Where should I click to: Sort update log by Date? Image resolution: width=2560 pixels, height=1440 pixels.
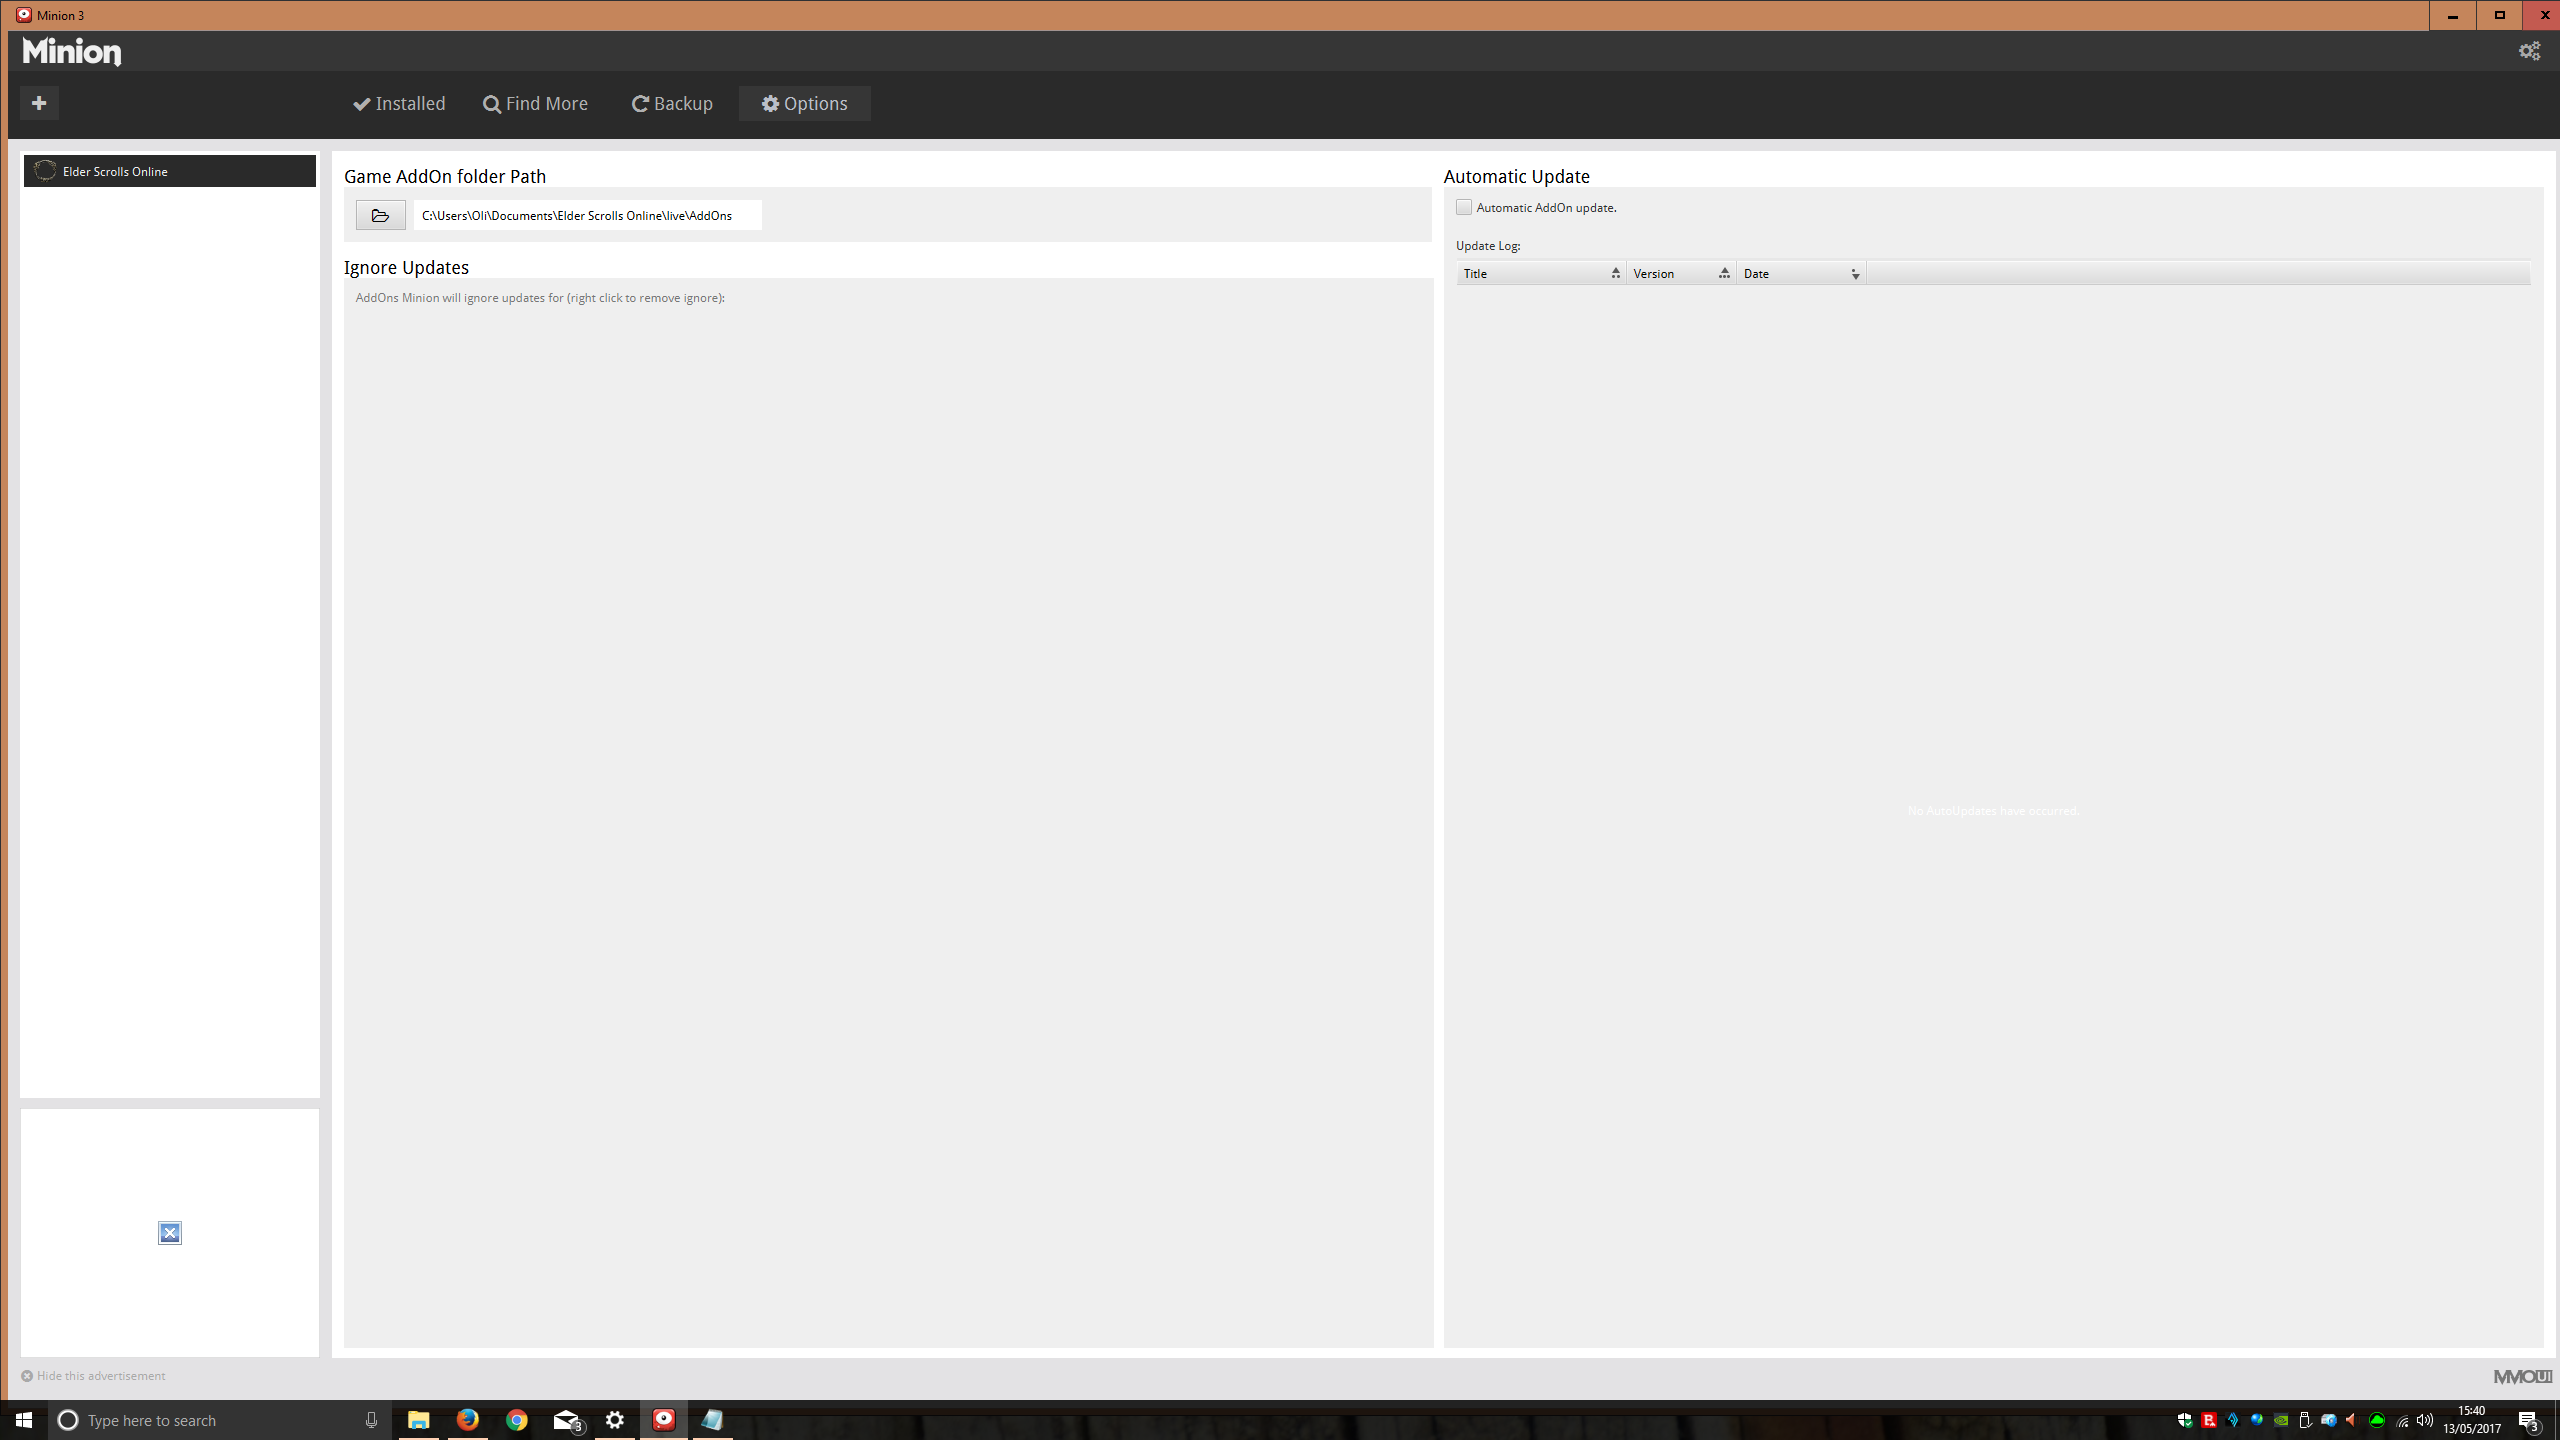point(1801,273)
